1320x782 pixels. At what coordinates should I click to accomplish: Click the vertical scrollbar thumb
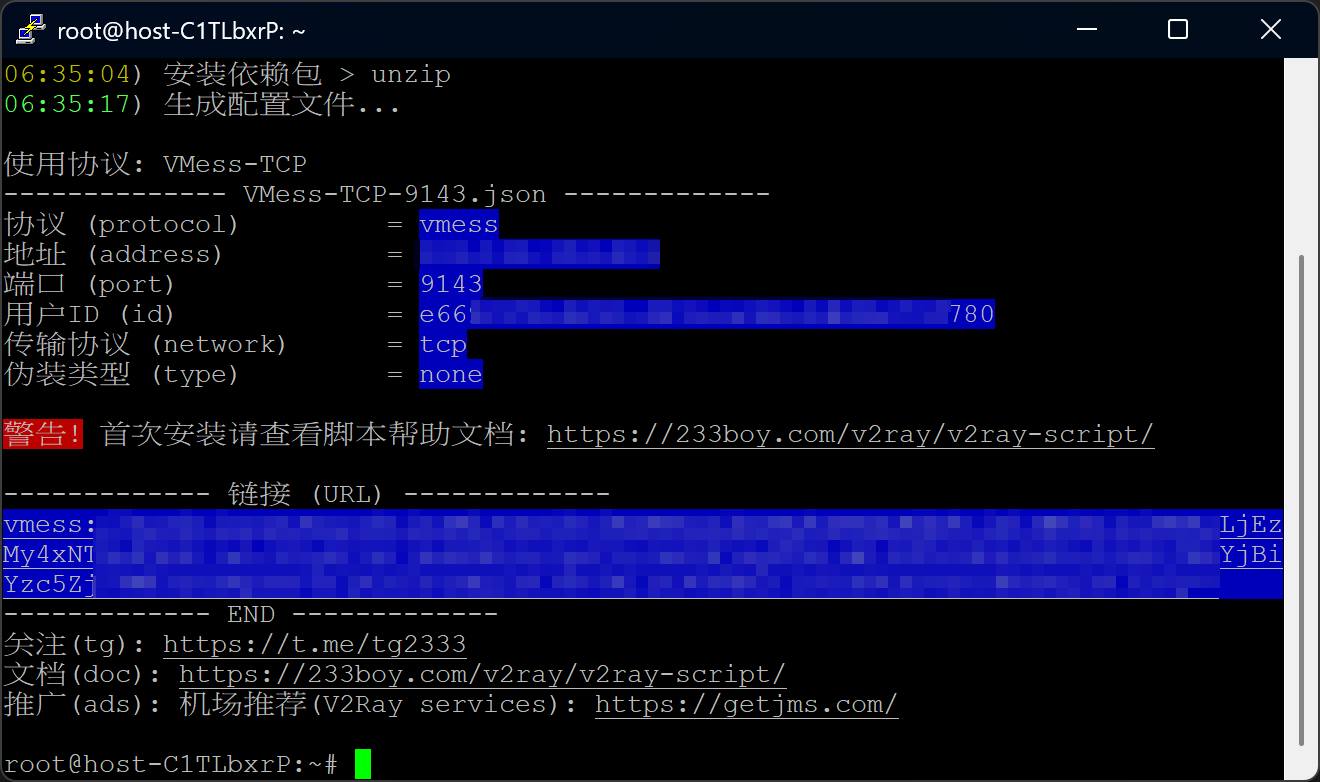pos(1300,500)
